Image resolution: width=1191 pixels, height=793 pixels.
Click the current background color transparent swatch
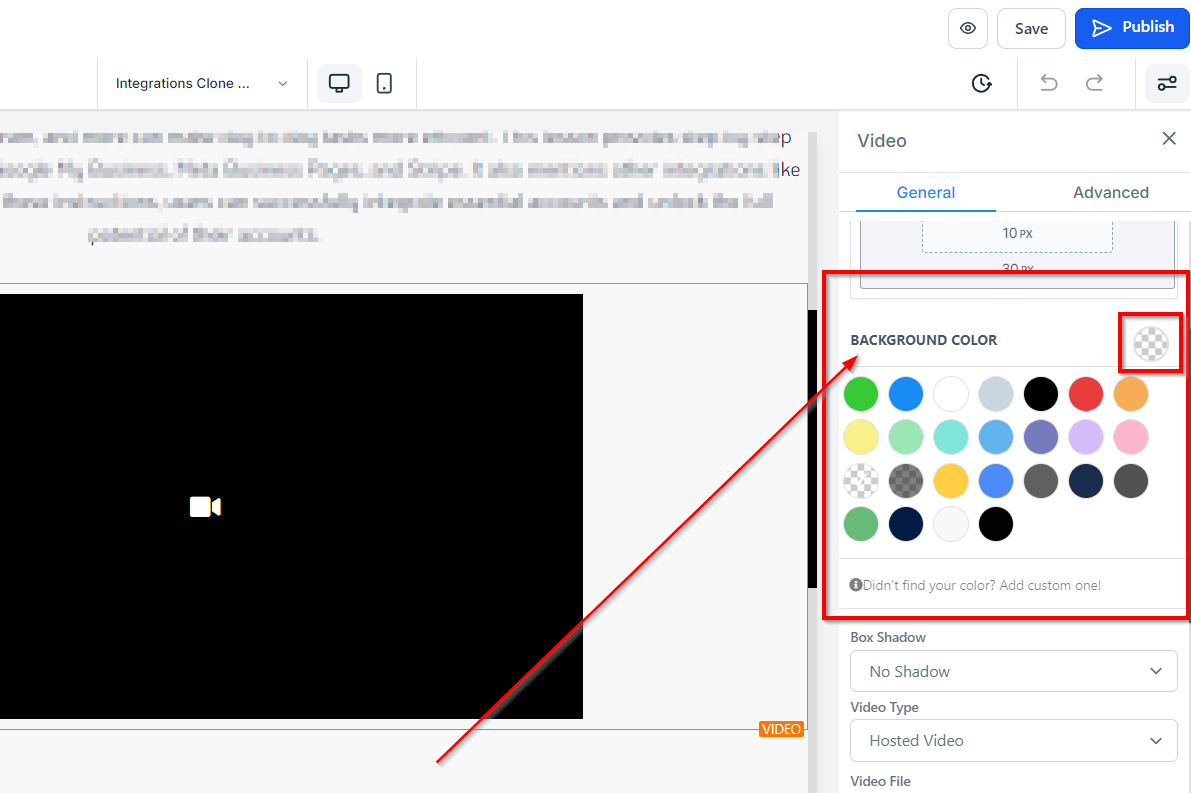click(x=1150, y=344)
